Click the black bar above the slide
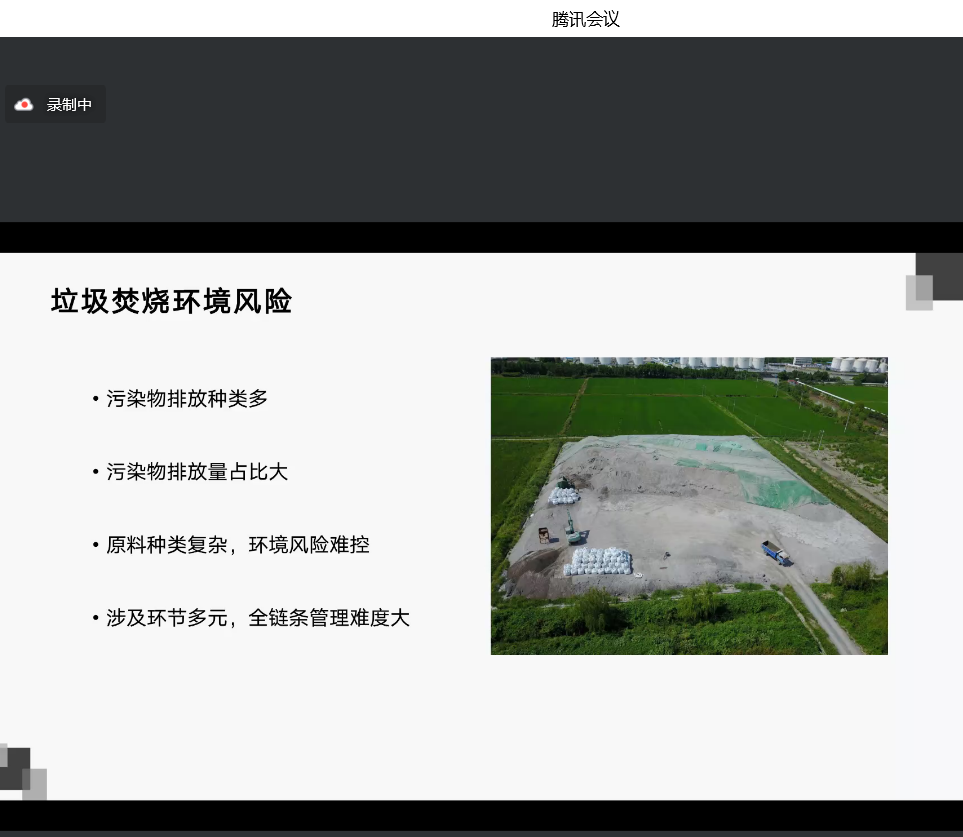This screenshot has width=963, height=837. pos(480,237)
